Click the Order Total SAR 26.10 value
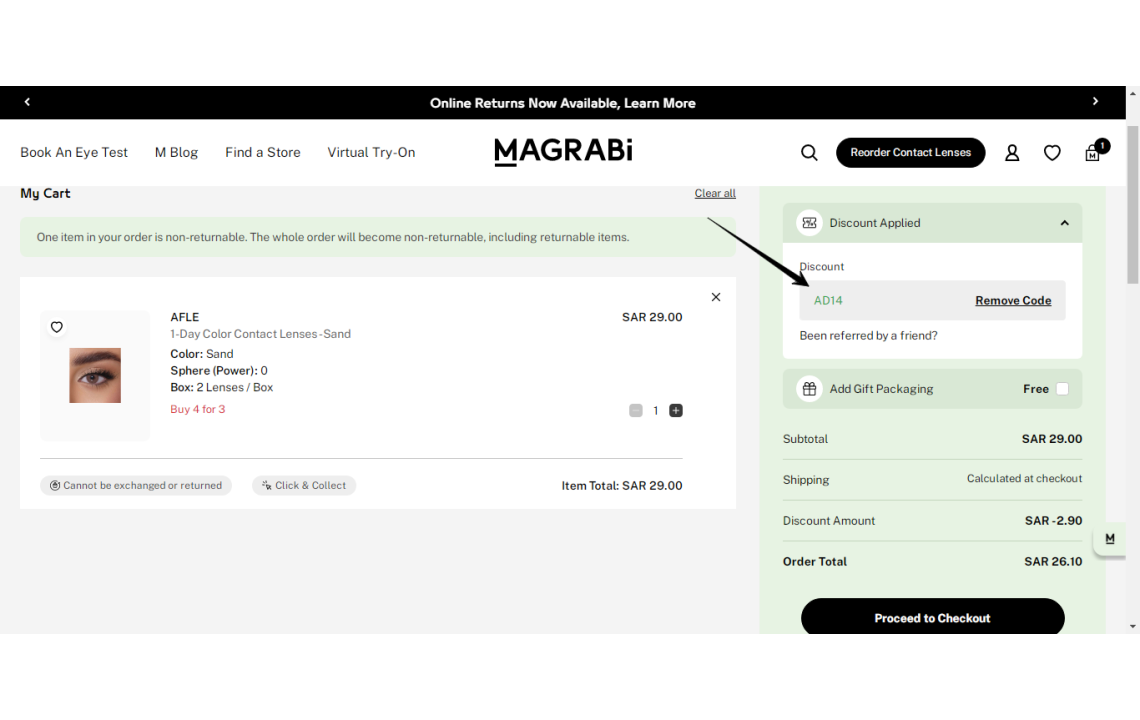The image size is (1140, 720). [1053, 561]
